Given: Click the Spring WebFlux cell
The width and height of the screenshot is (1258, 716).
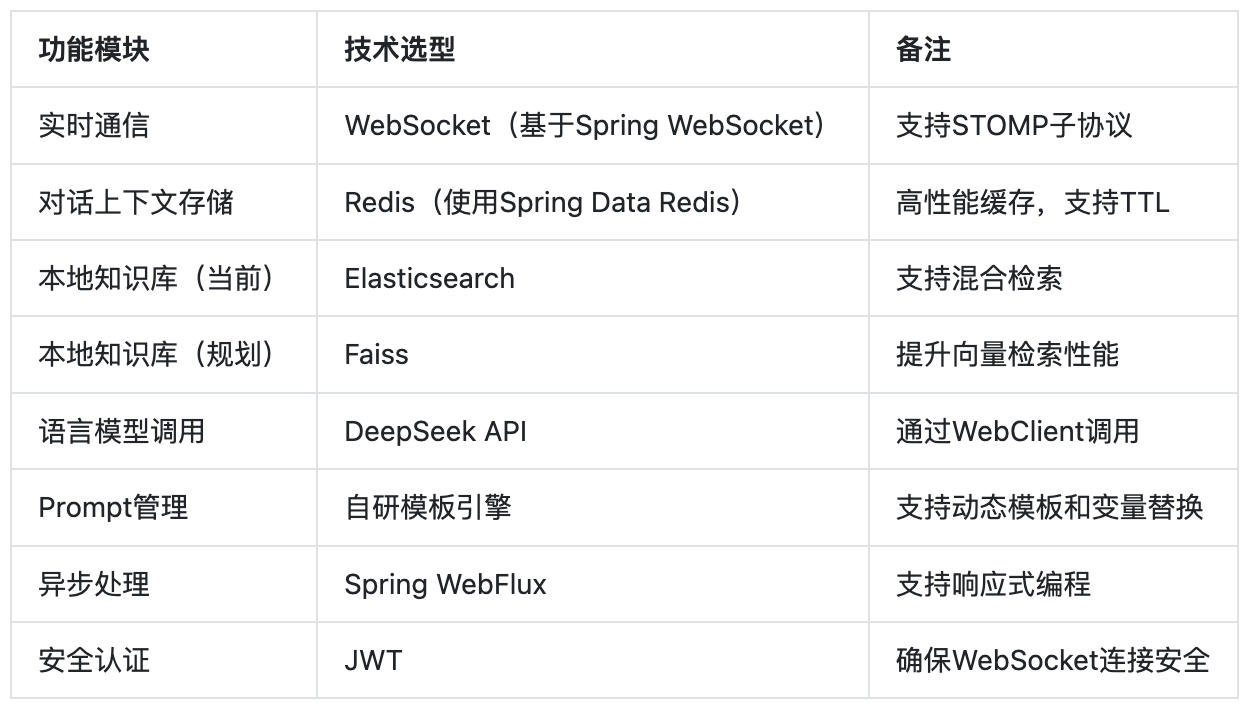Looking at the screenshot, I should [445, 584].
